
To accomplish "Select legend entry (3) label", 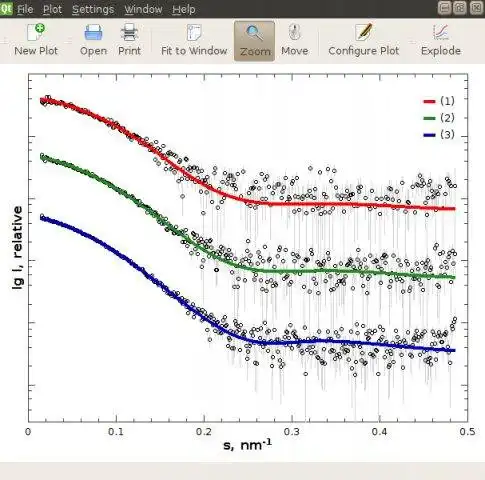I will [x=447, y=135].
